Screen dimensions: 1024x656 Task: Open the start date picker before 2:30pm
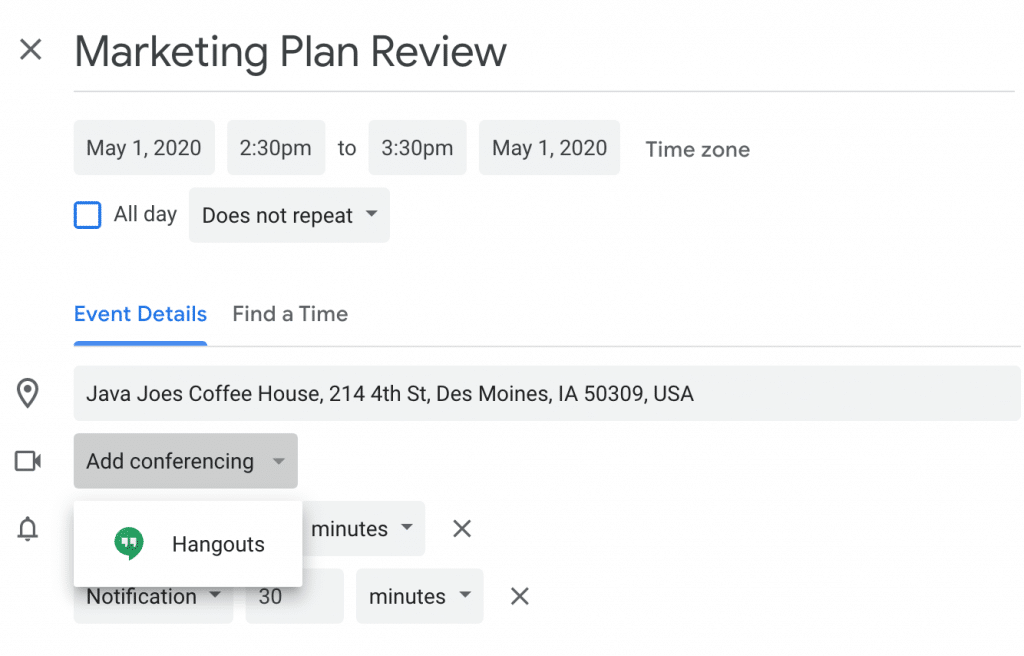click(x=144, y=148)
